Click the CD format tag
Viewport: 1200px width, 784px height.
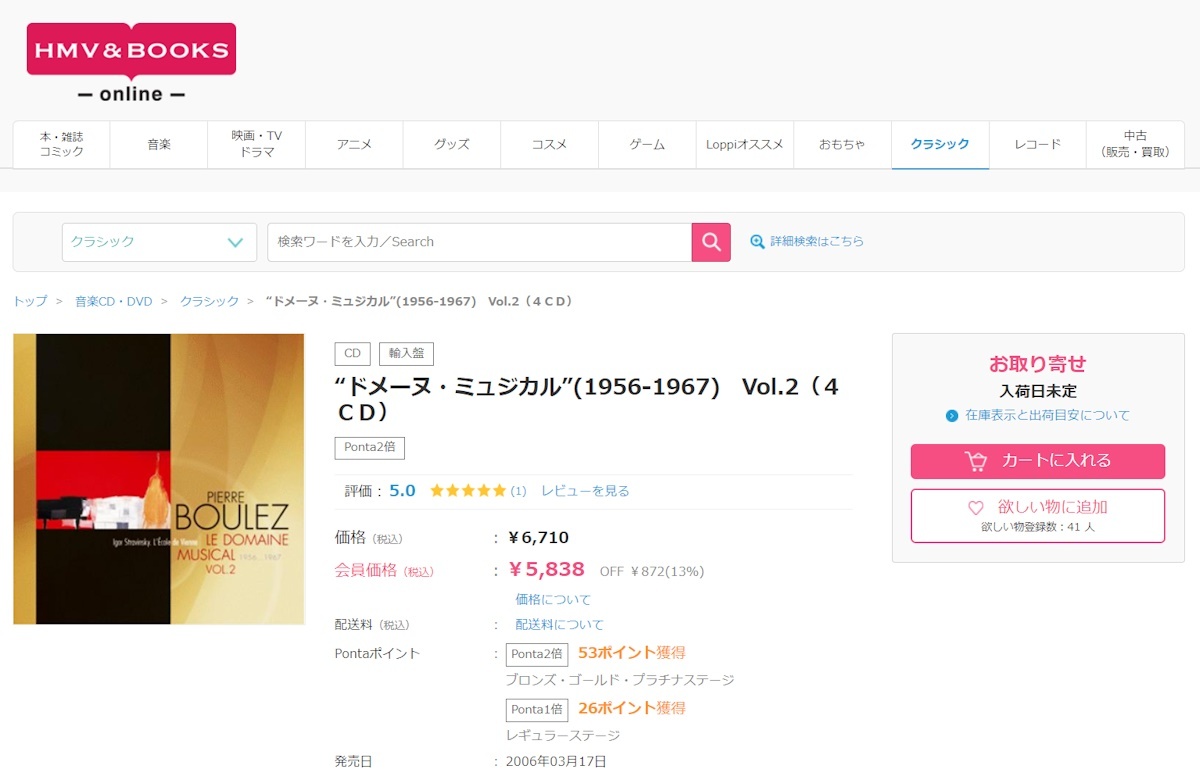(x=353, y=354)
